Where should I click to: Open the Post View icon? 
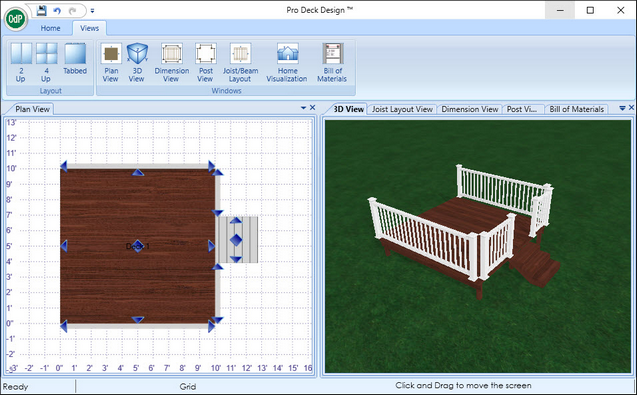[206, 62]
